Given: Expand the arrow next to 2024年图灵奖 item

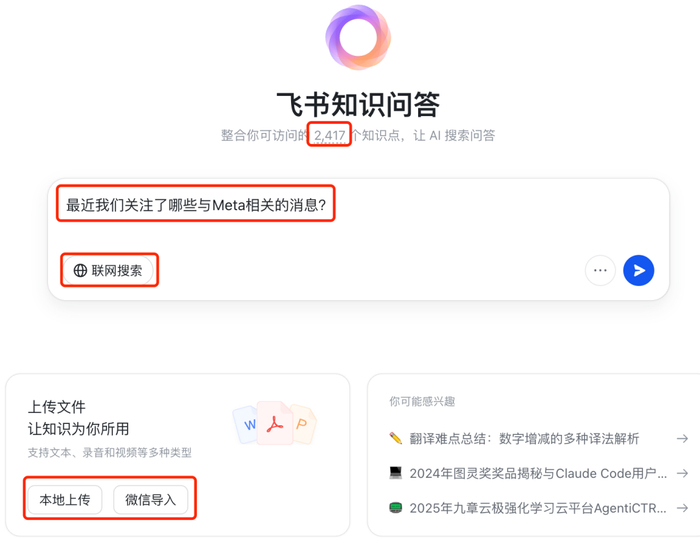Looking at the screenshot, I should (682, 473).
